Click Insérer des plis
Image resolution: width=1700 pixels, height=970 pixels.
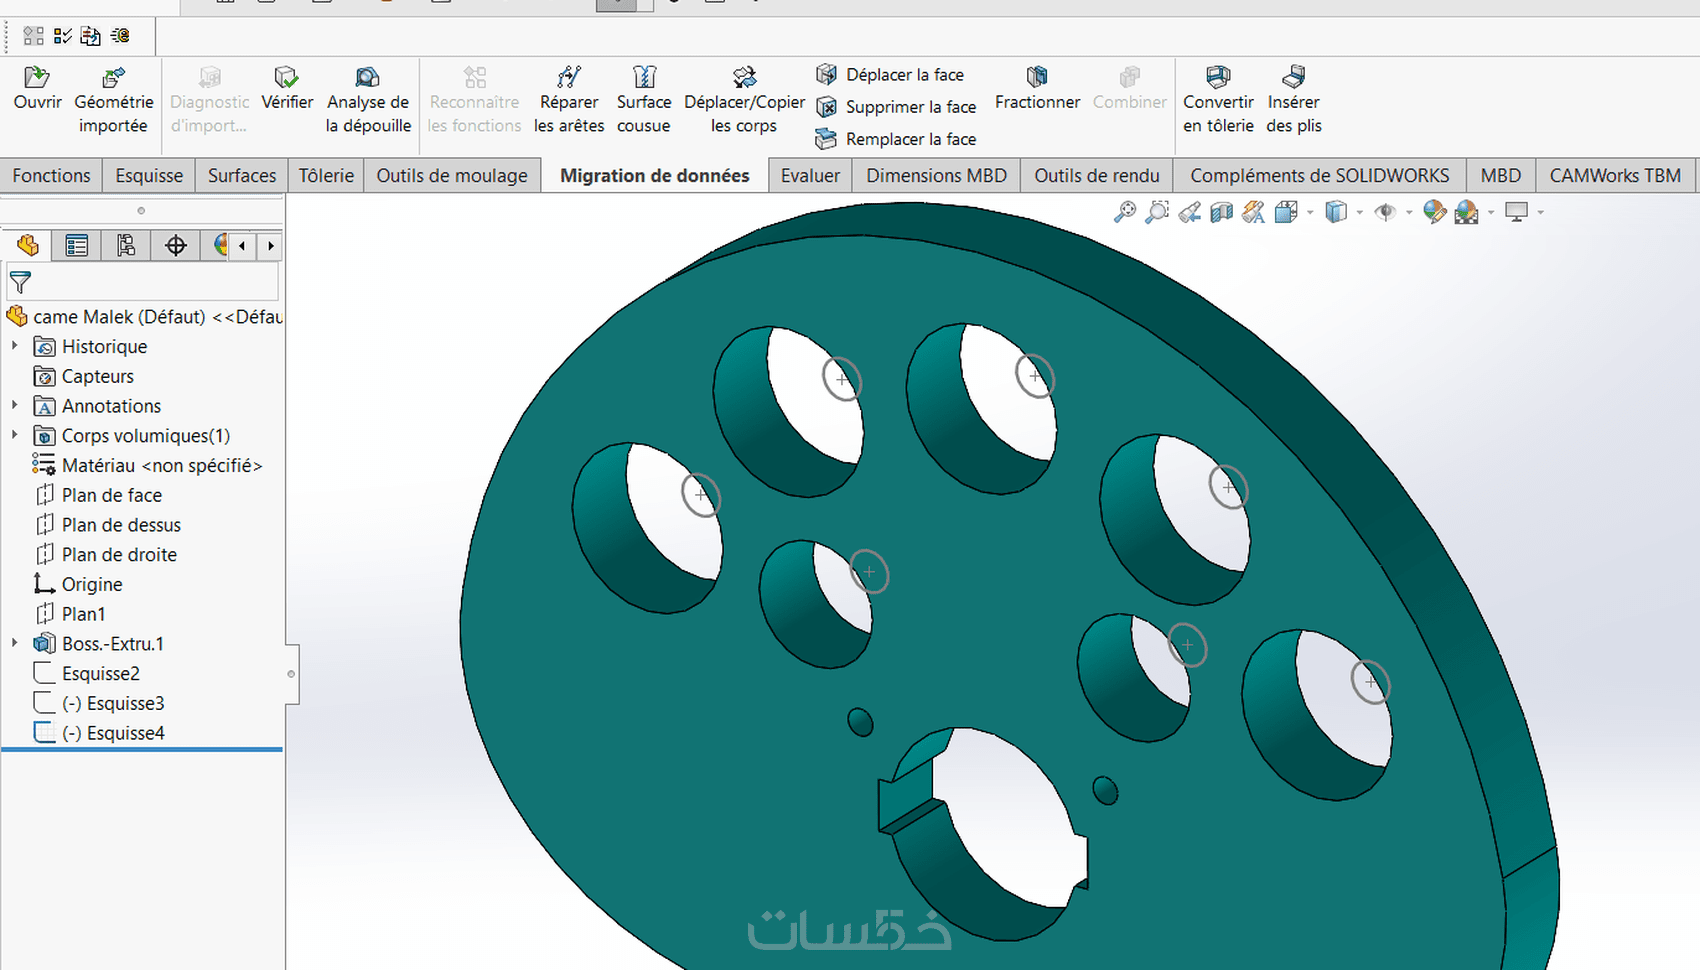coord(1294,100)
